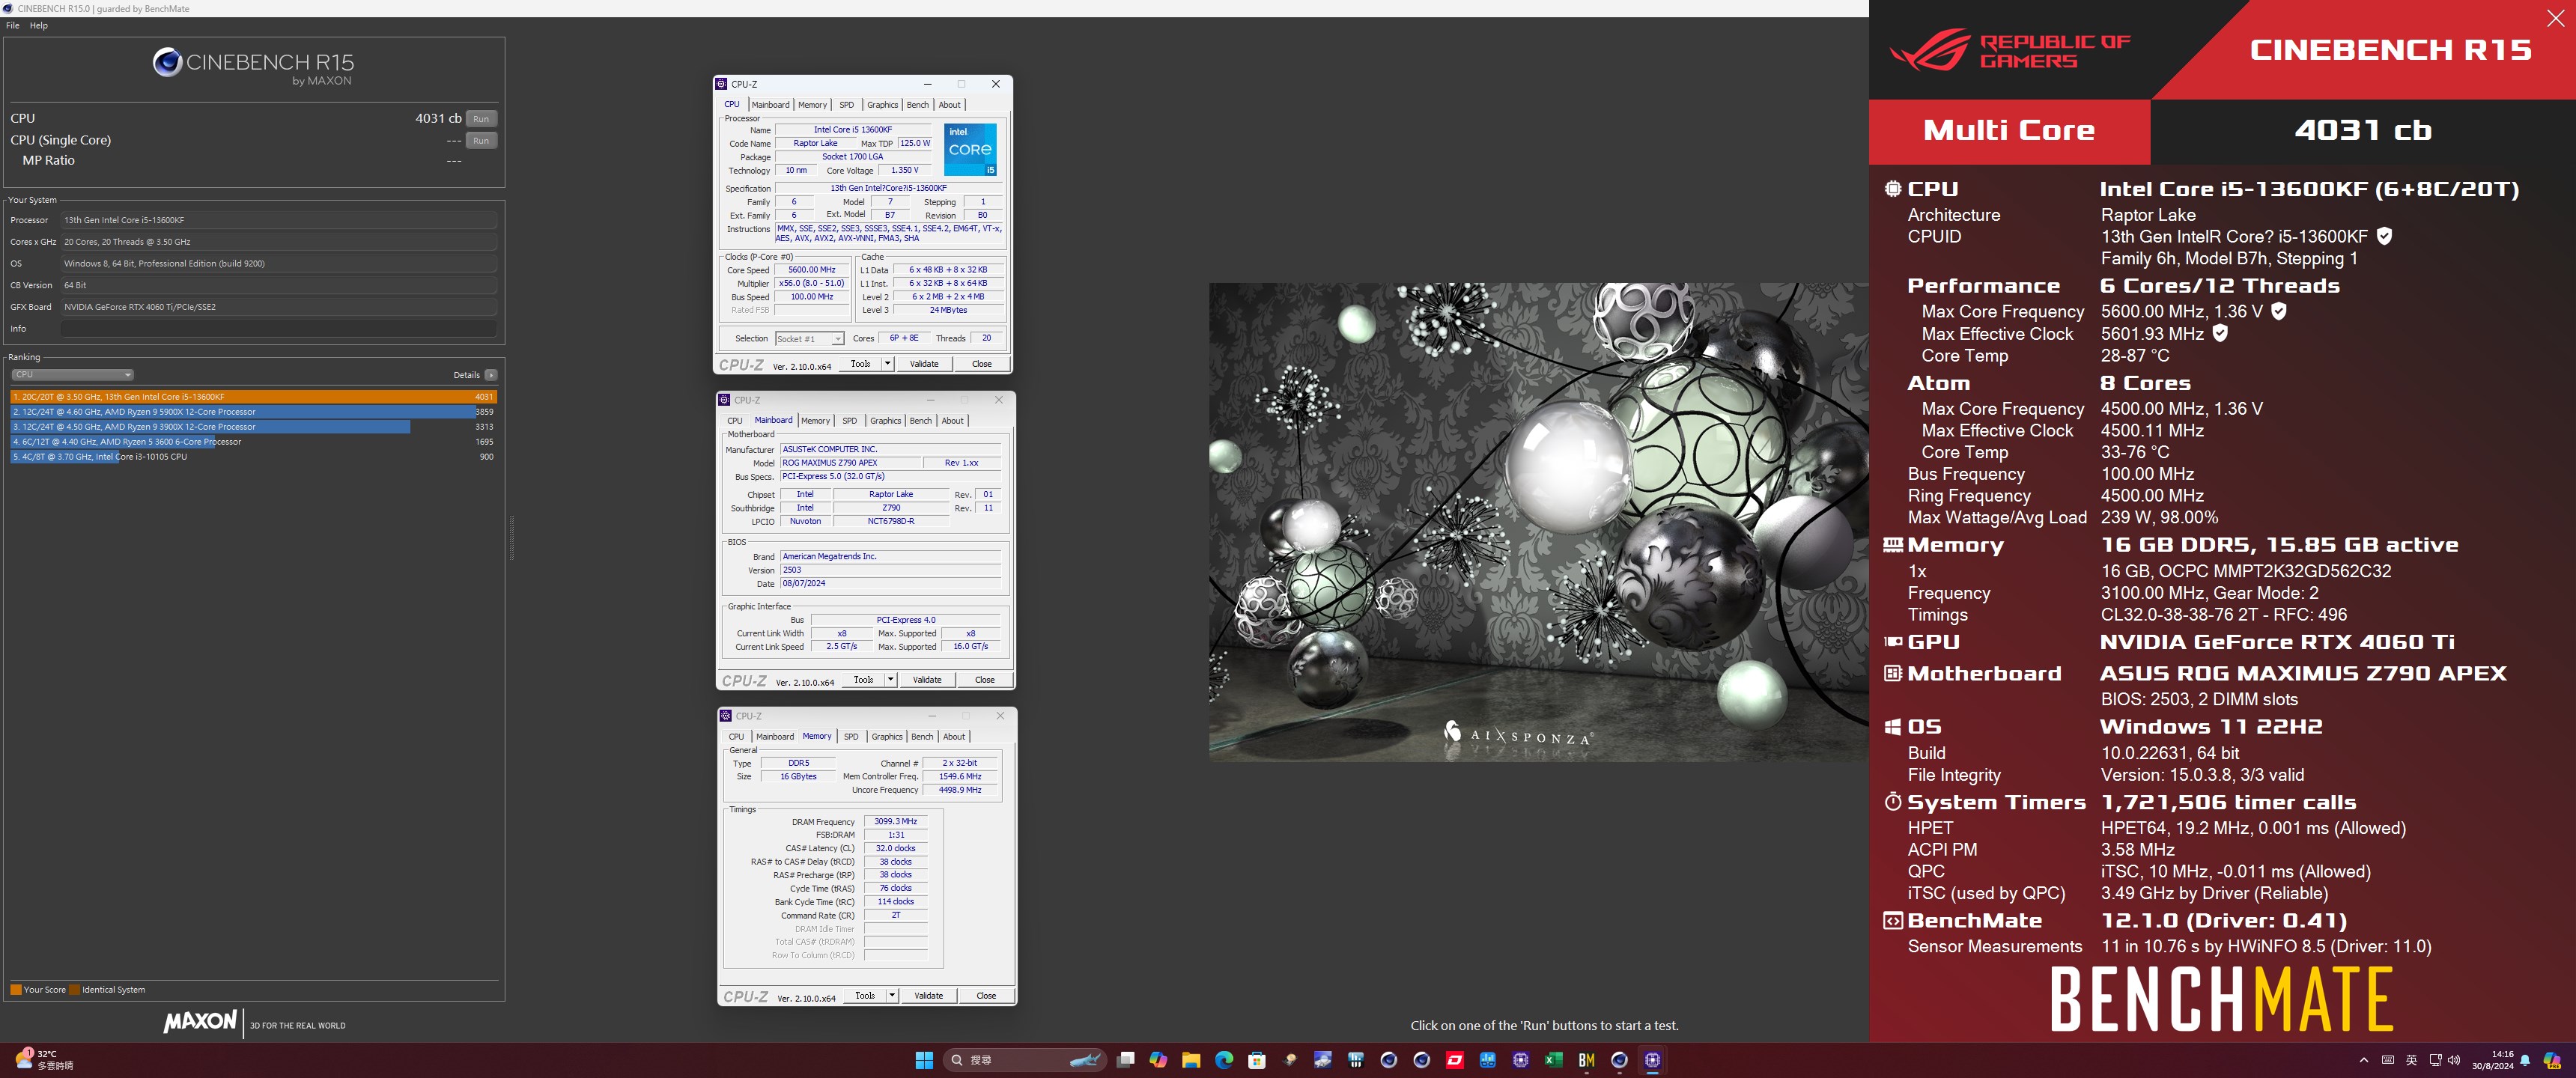The image size is (2576, 1078).
Task: Click the verified shield beside Max Core Frequency
Action: click(2279, 311)
